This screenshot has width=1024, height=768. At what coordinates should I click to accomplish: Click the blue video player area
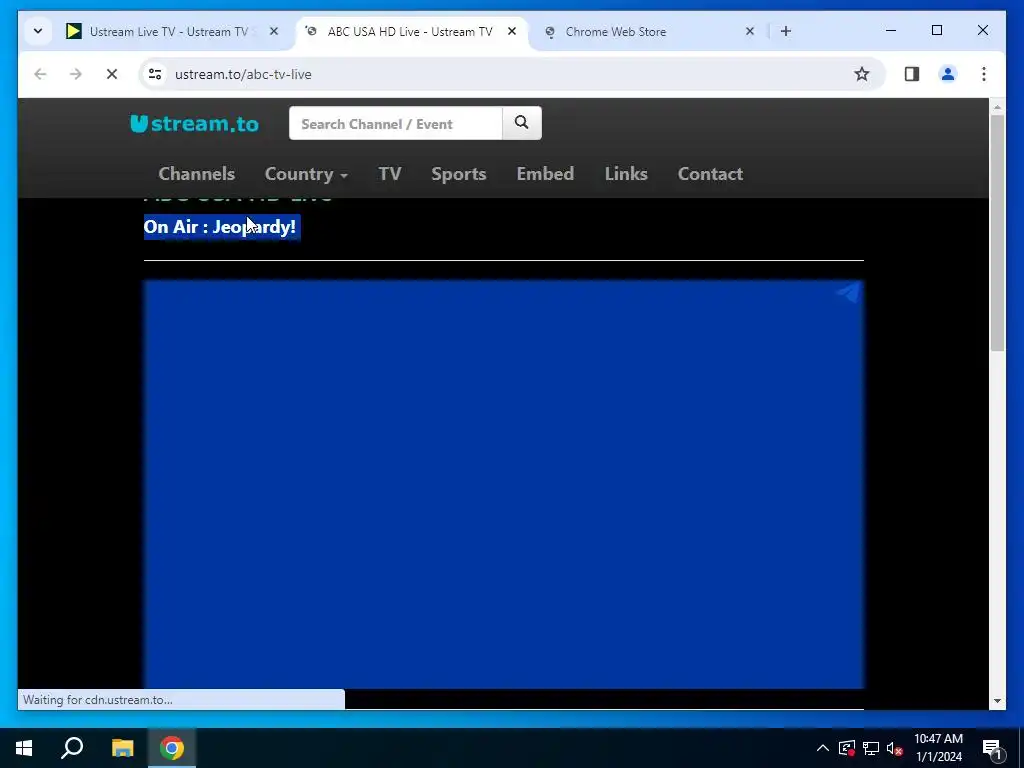click(x=504, y=485)
